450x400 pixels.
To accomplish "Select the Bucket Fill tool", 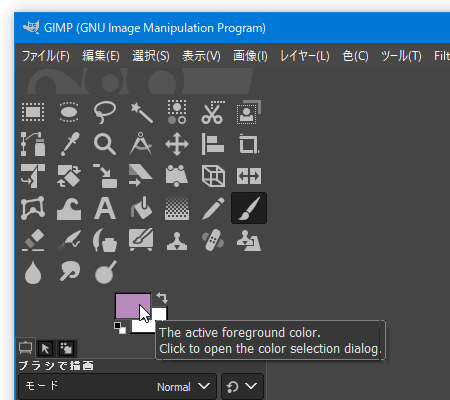I will (x=141, y=208).
